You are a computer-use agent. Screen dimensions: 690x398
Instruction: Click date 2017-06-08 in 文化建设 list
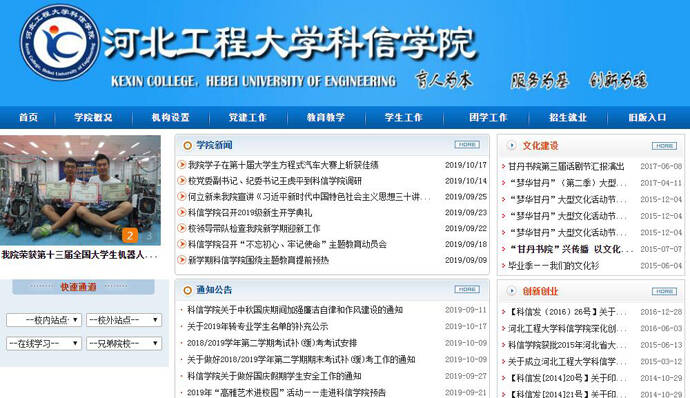pos(661,166)
